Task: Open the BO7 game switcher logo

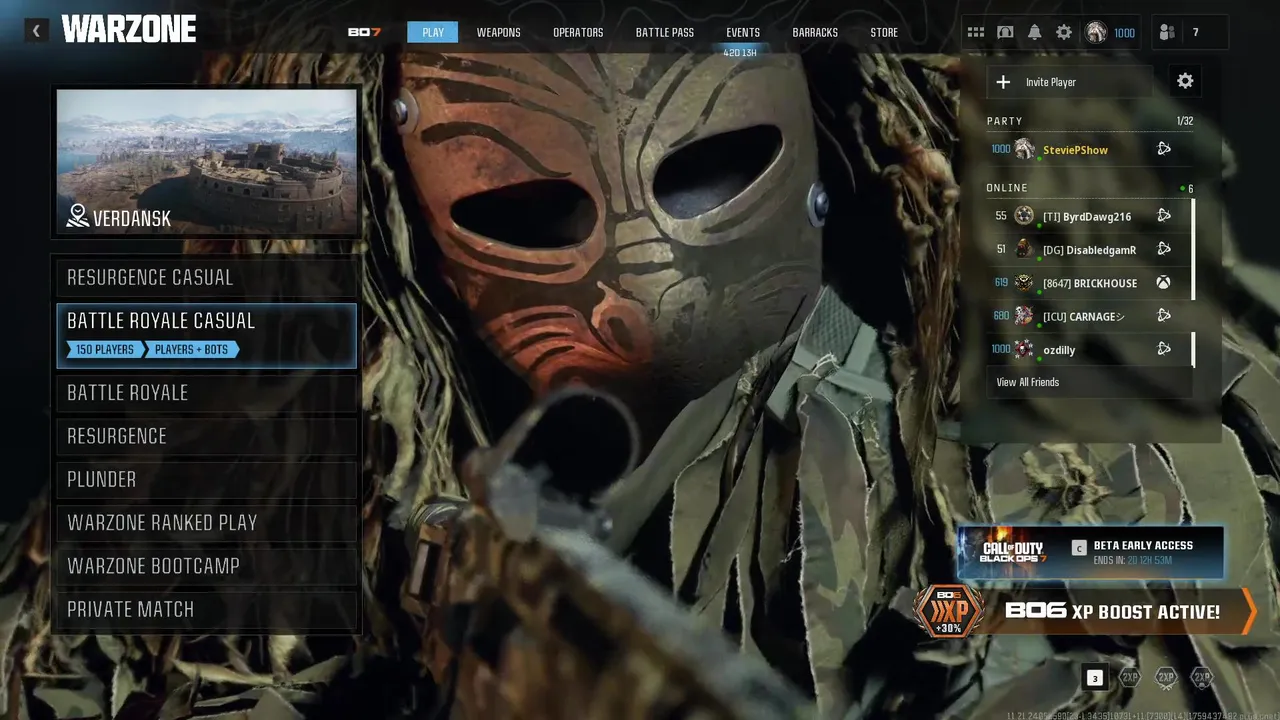Action: tap(364, 32)
